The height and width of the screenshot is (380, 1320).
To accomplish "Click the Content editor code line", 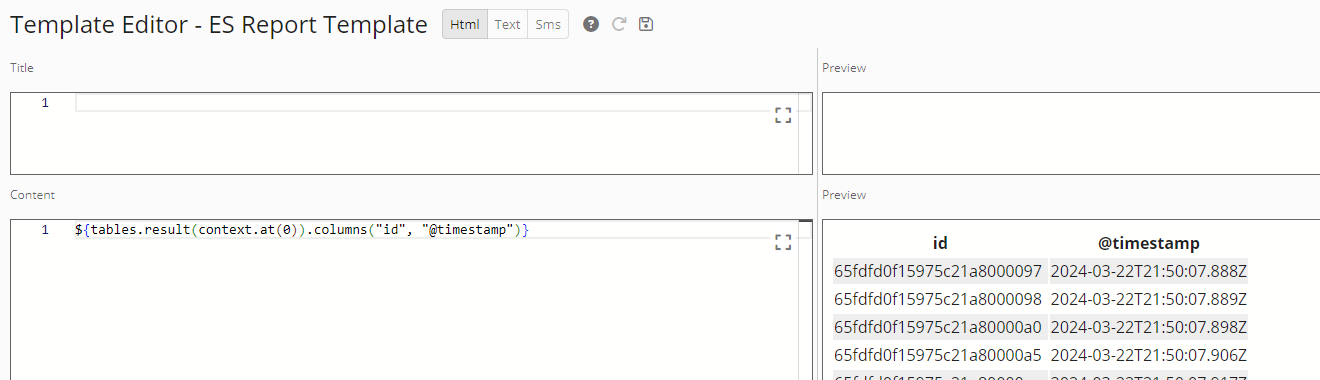I will [x=302, y=230].
